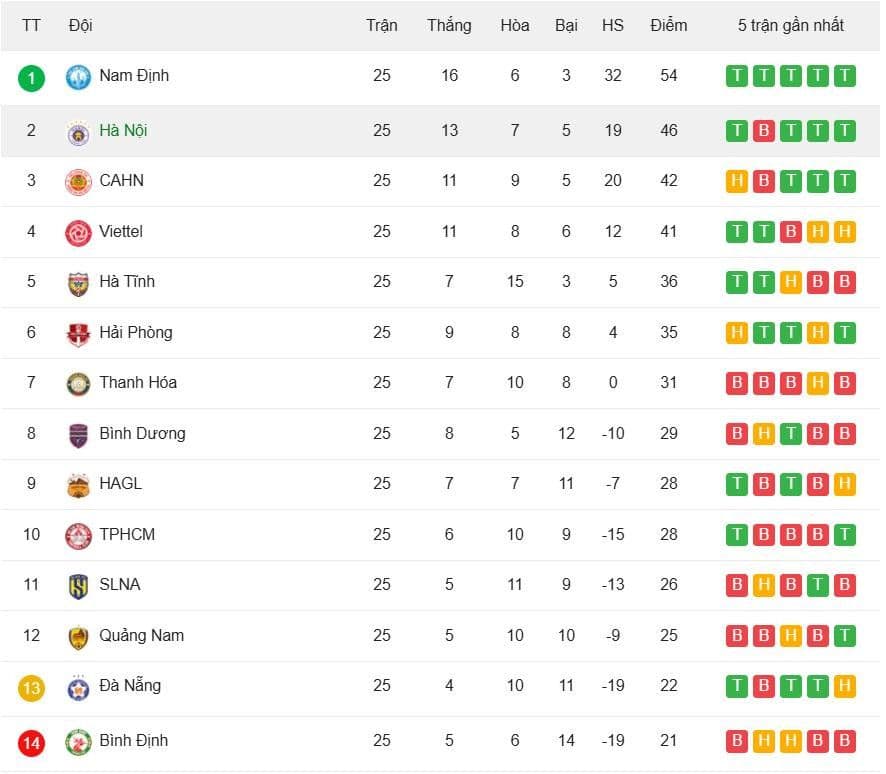The width and height of the screenshot is (886, 774).
Task: Select the Điểm column header
Action: click(668, 25)
